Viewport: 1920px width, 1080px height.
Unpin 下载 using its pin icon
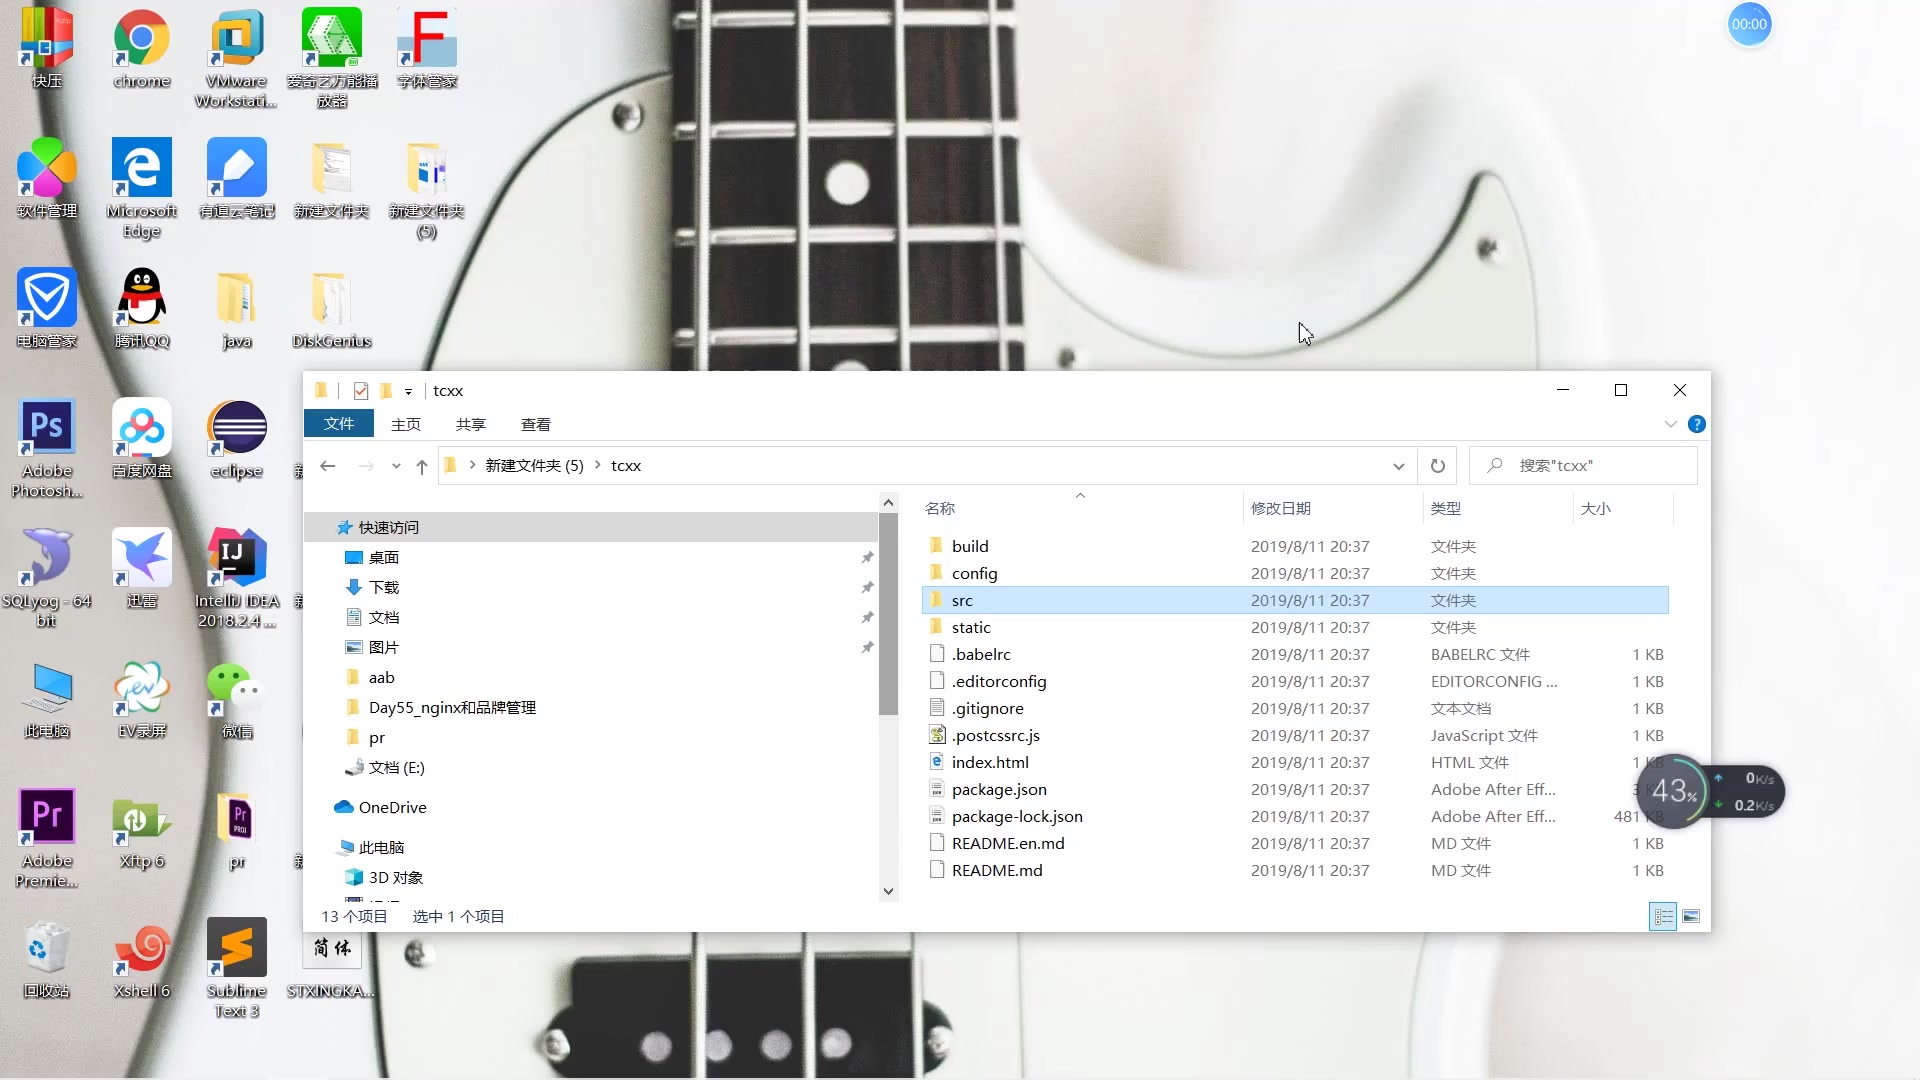pos(867,587)
